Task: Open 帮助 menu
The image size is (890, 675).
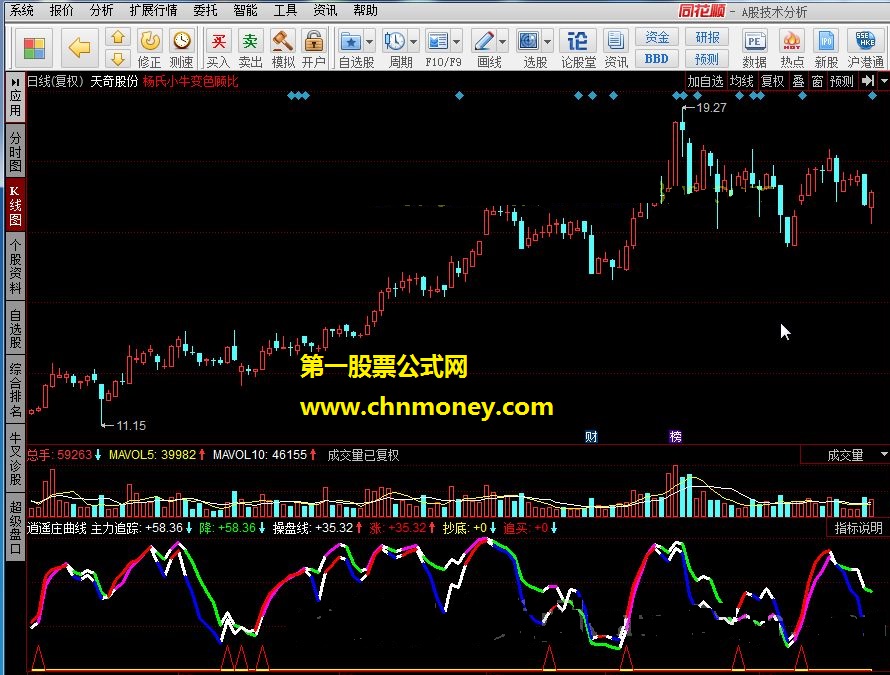Action: tap(365, 10)
